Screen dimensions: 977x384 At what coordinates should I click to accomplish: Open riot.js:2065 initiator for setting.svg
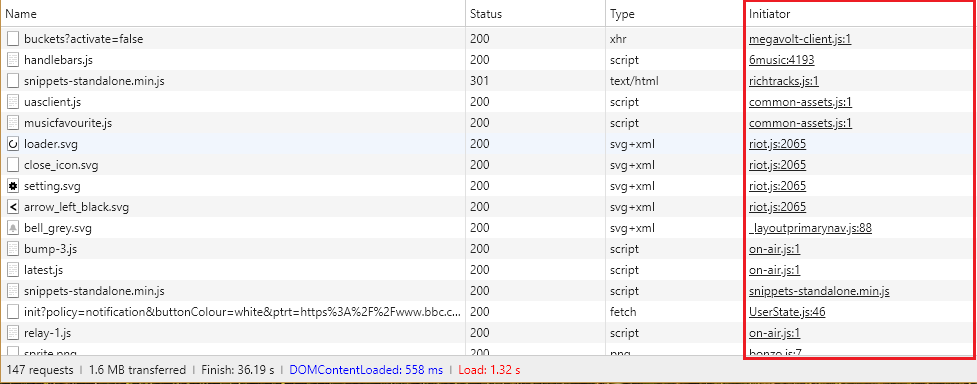(778, 186)
